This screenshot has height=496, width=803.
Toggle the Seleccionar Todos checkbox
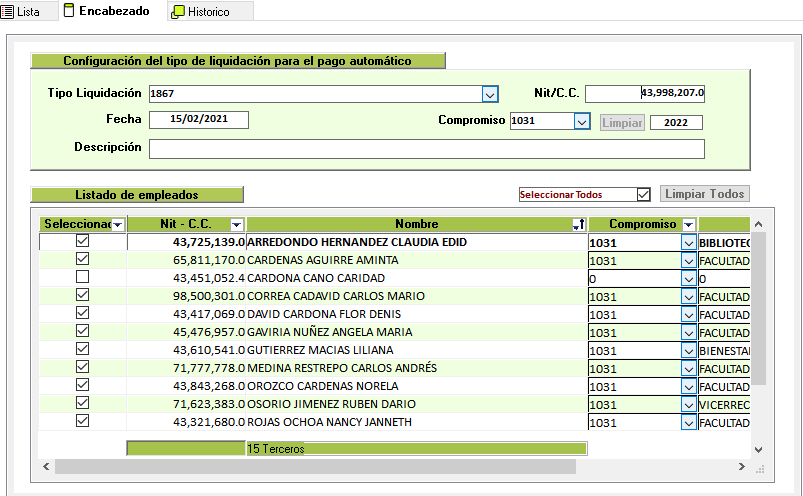coord(644,194)
